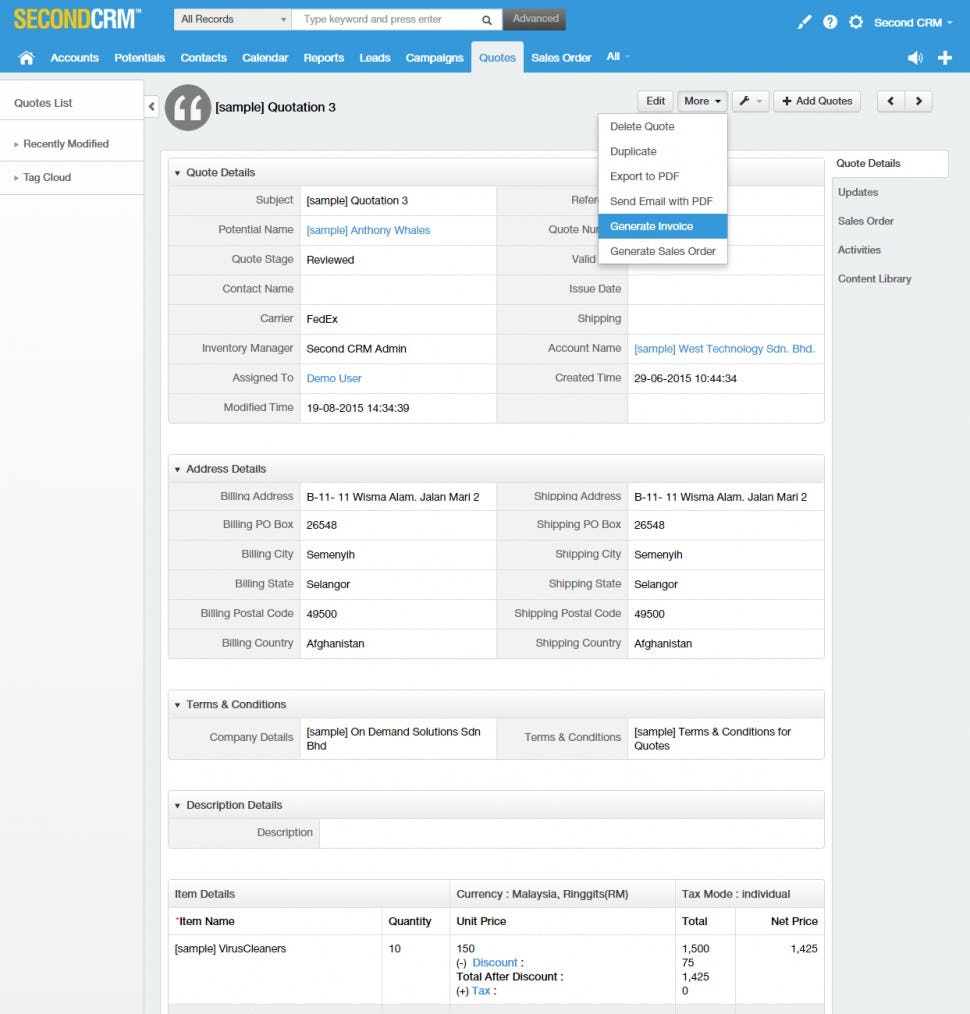Click the Edit button
This screenshot has height=1014, width=970.
655,100
